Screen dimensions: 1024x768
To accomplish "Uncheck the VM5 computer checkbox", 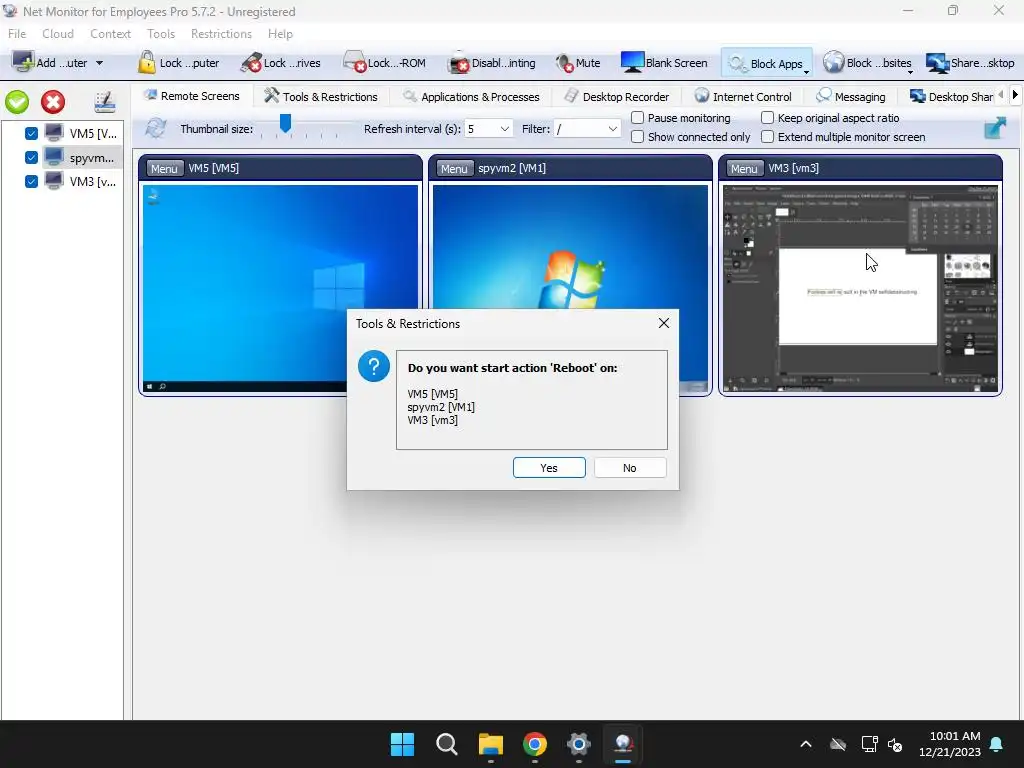I will (x=31, y=134).
